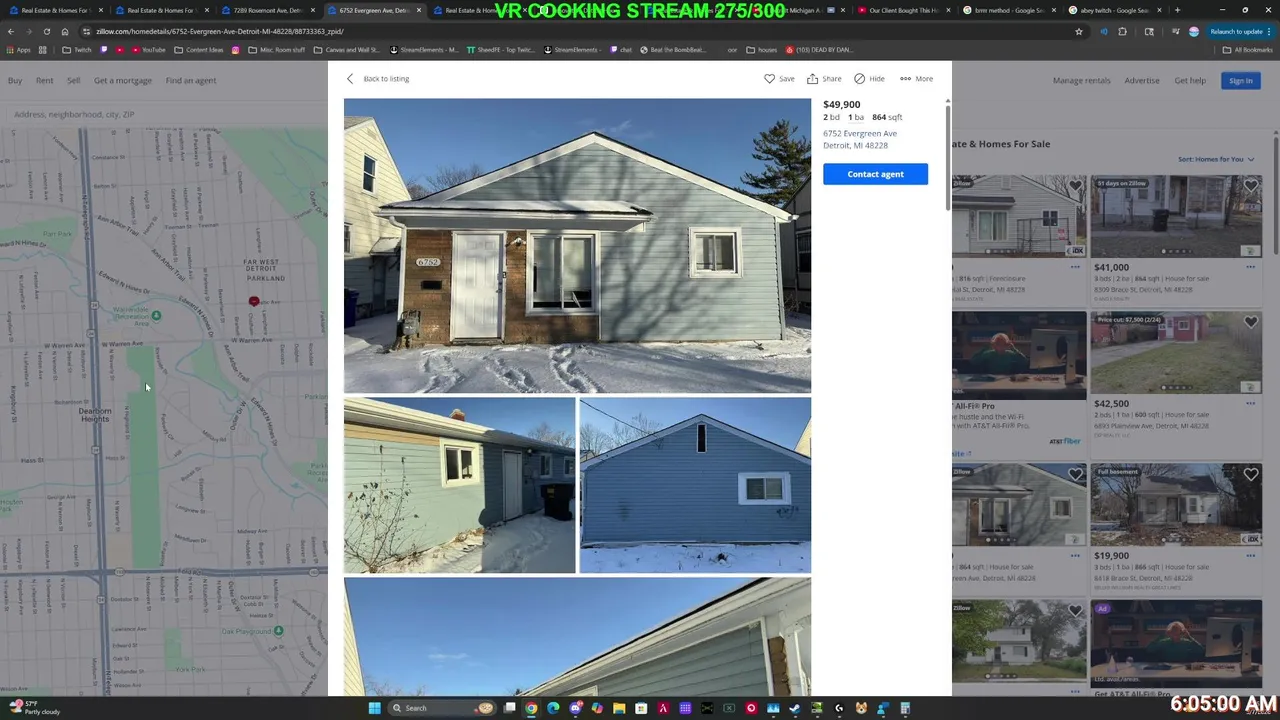Open Chrome from the taskbar
The height and width of the screenshot is (720, 1280).
coord(531,708)
